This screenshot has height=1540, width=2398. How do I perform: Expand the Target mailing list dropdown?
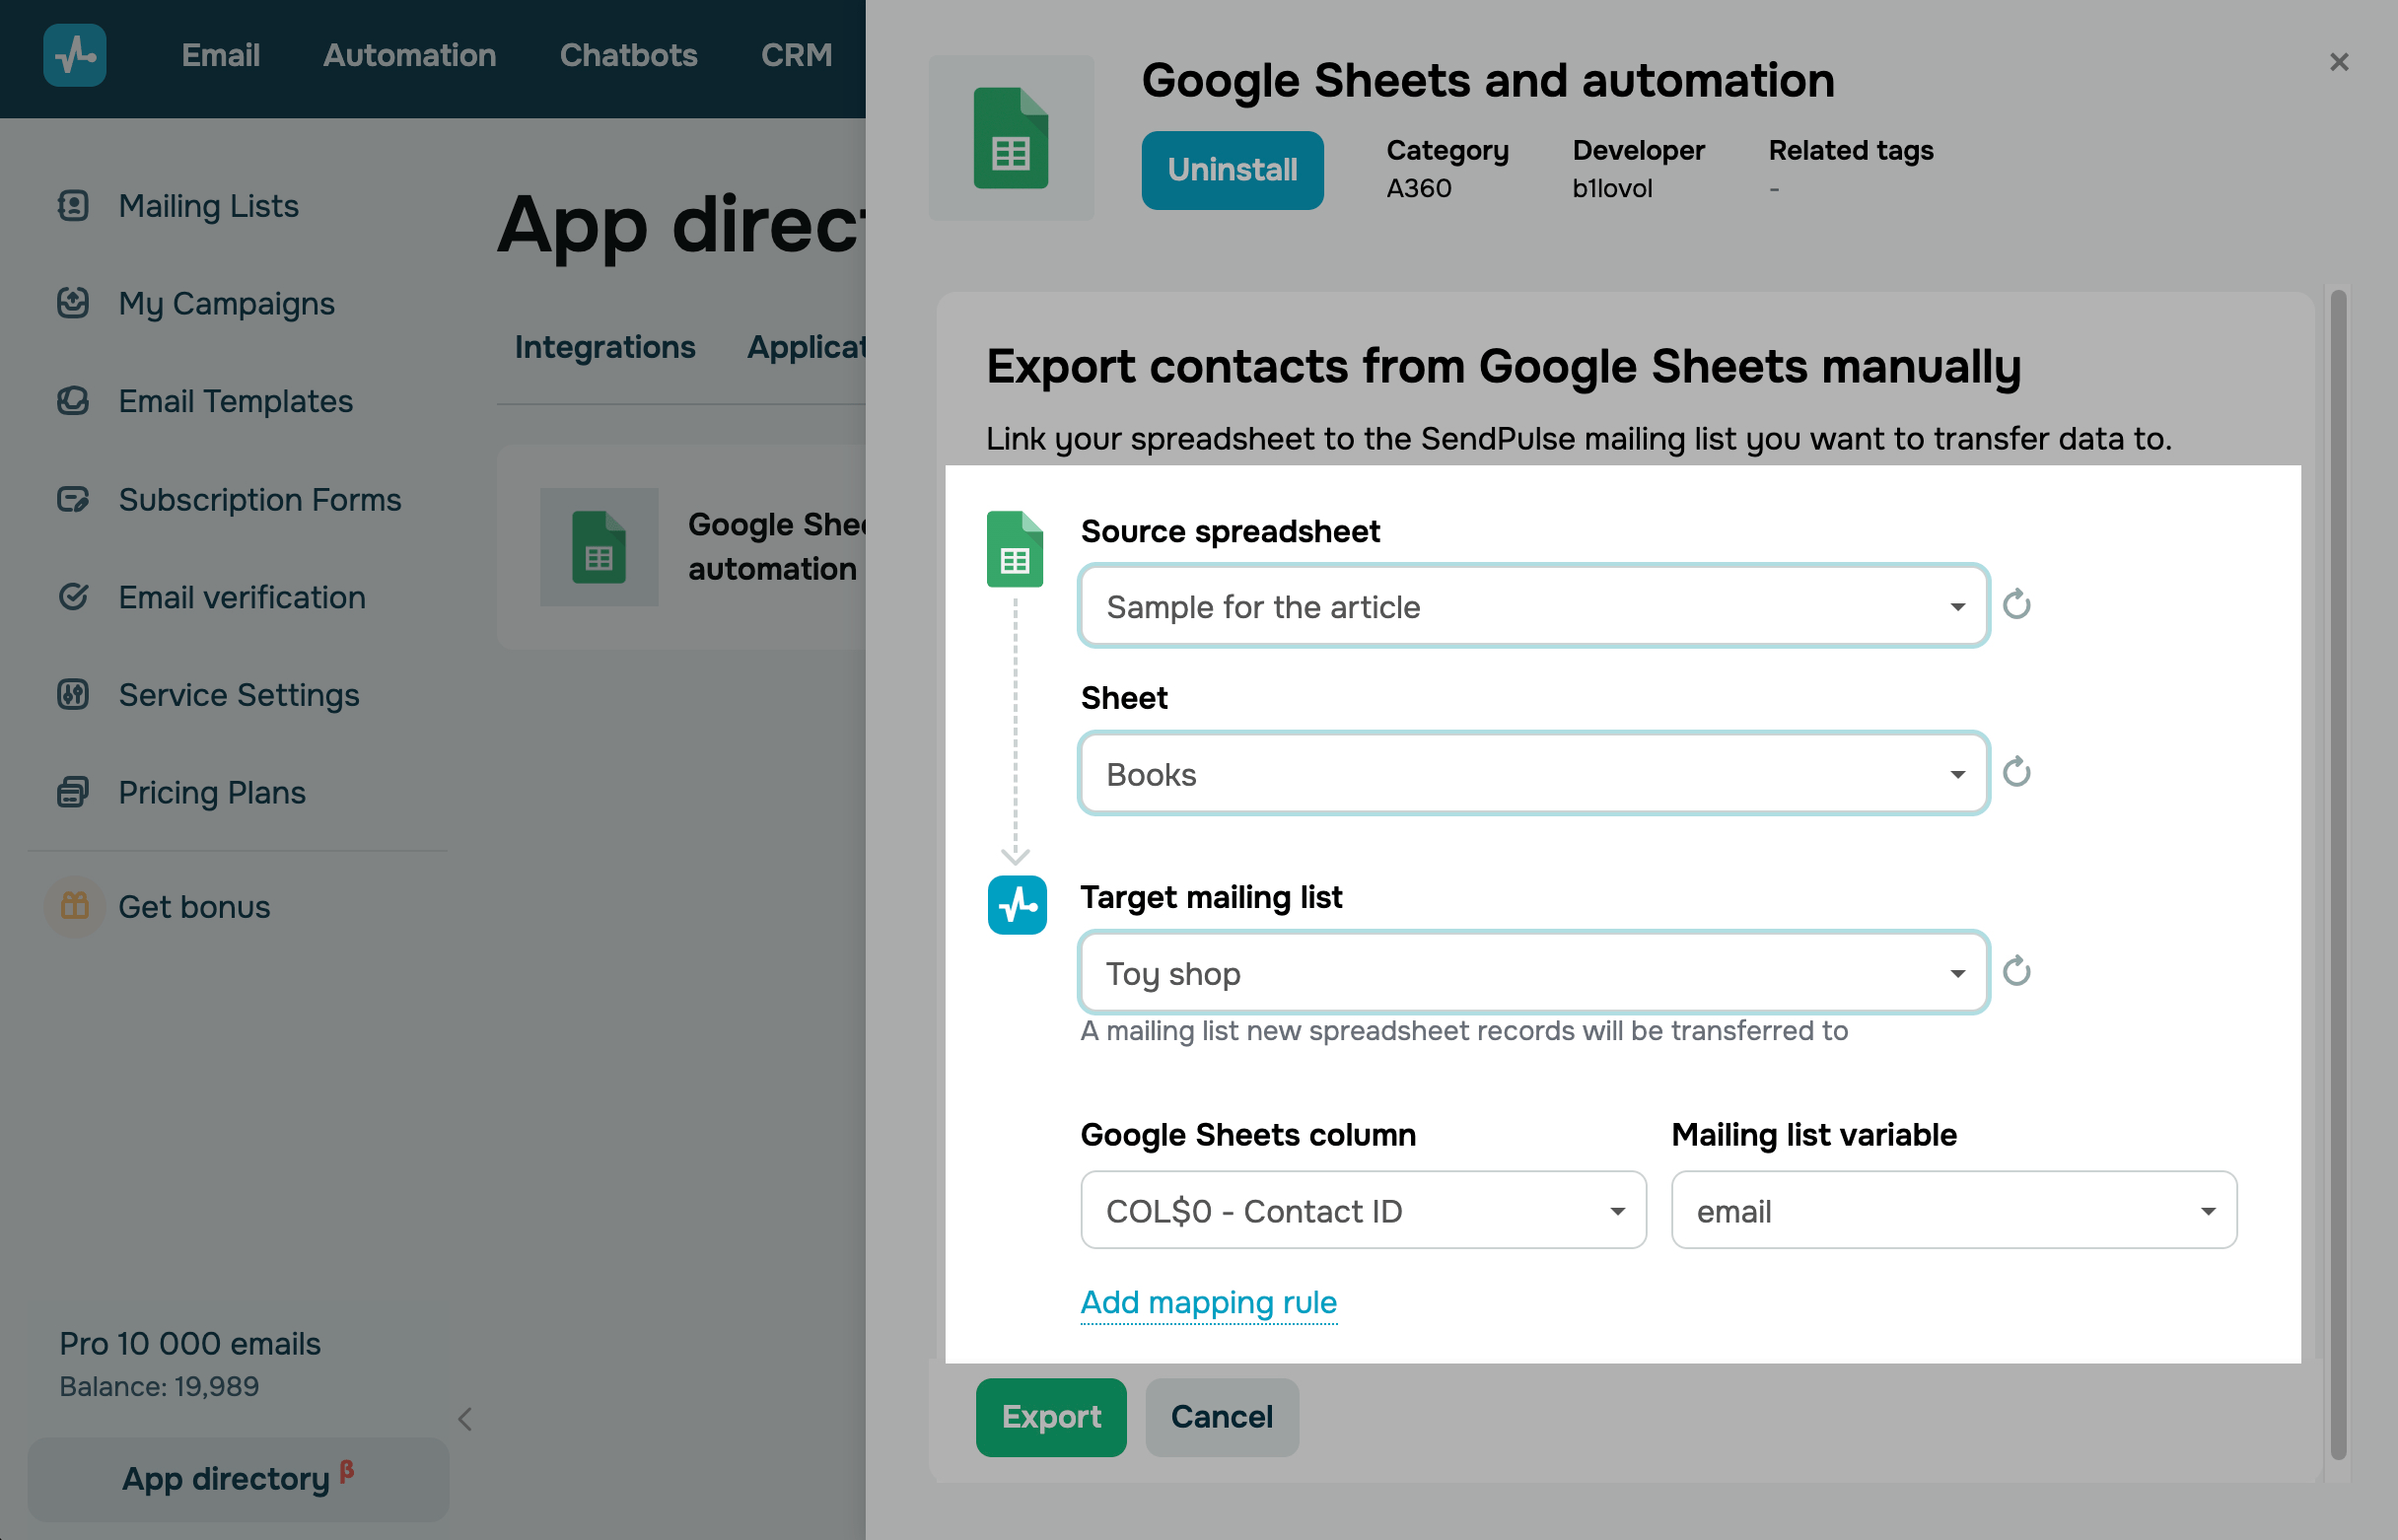[1532, 973]
